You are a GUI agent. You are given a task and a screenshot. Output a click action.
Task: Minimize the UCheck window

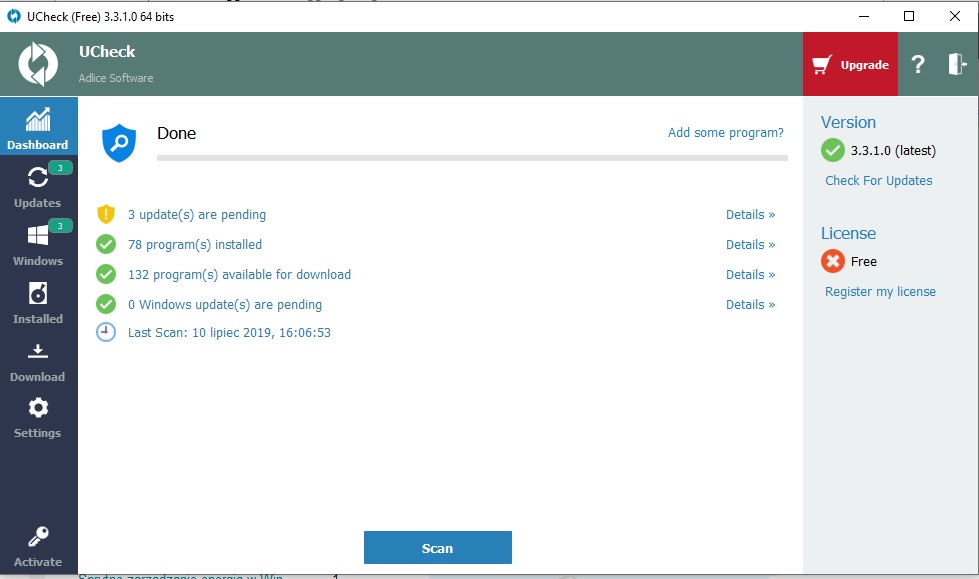pyautogui.click(x=864, y=16)
